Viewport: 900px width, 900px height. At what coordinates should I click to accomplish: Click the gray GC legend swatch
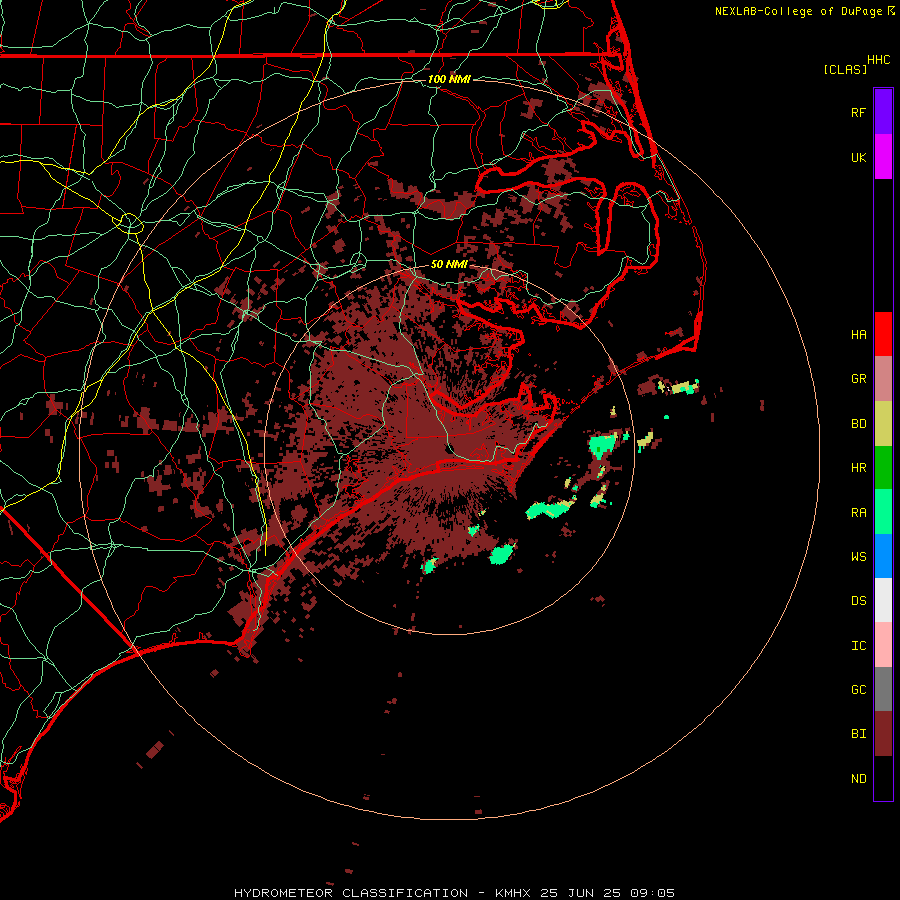[883, 689]
